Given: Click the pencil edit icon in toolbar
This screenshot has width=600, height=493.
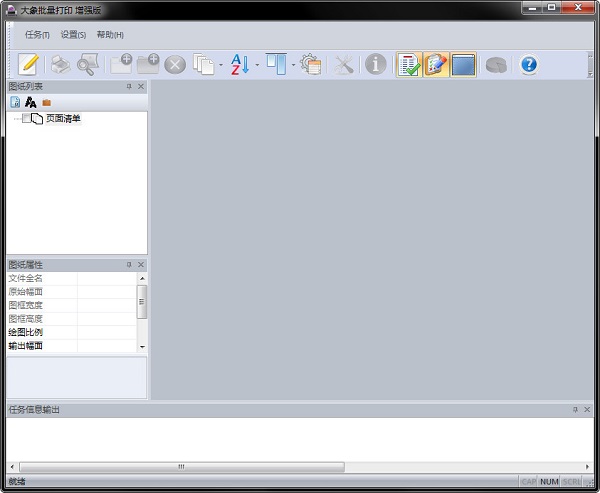Looking at the screenshot, I should click(x=29, y=65).
